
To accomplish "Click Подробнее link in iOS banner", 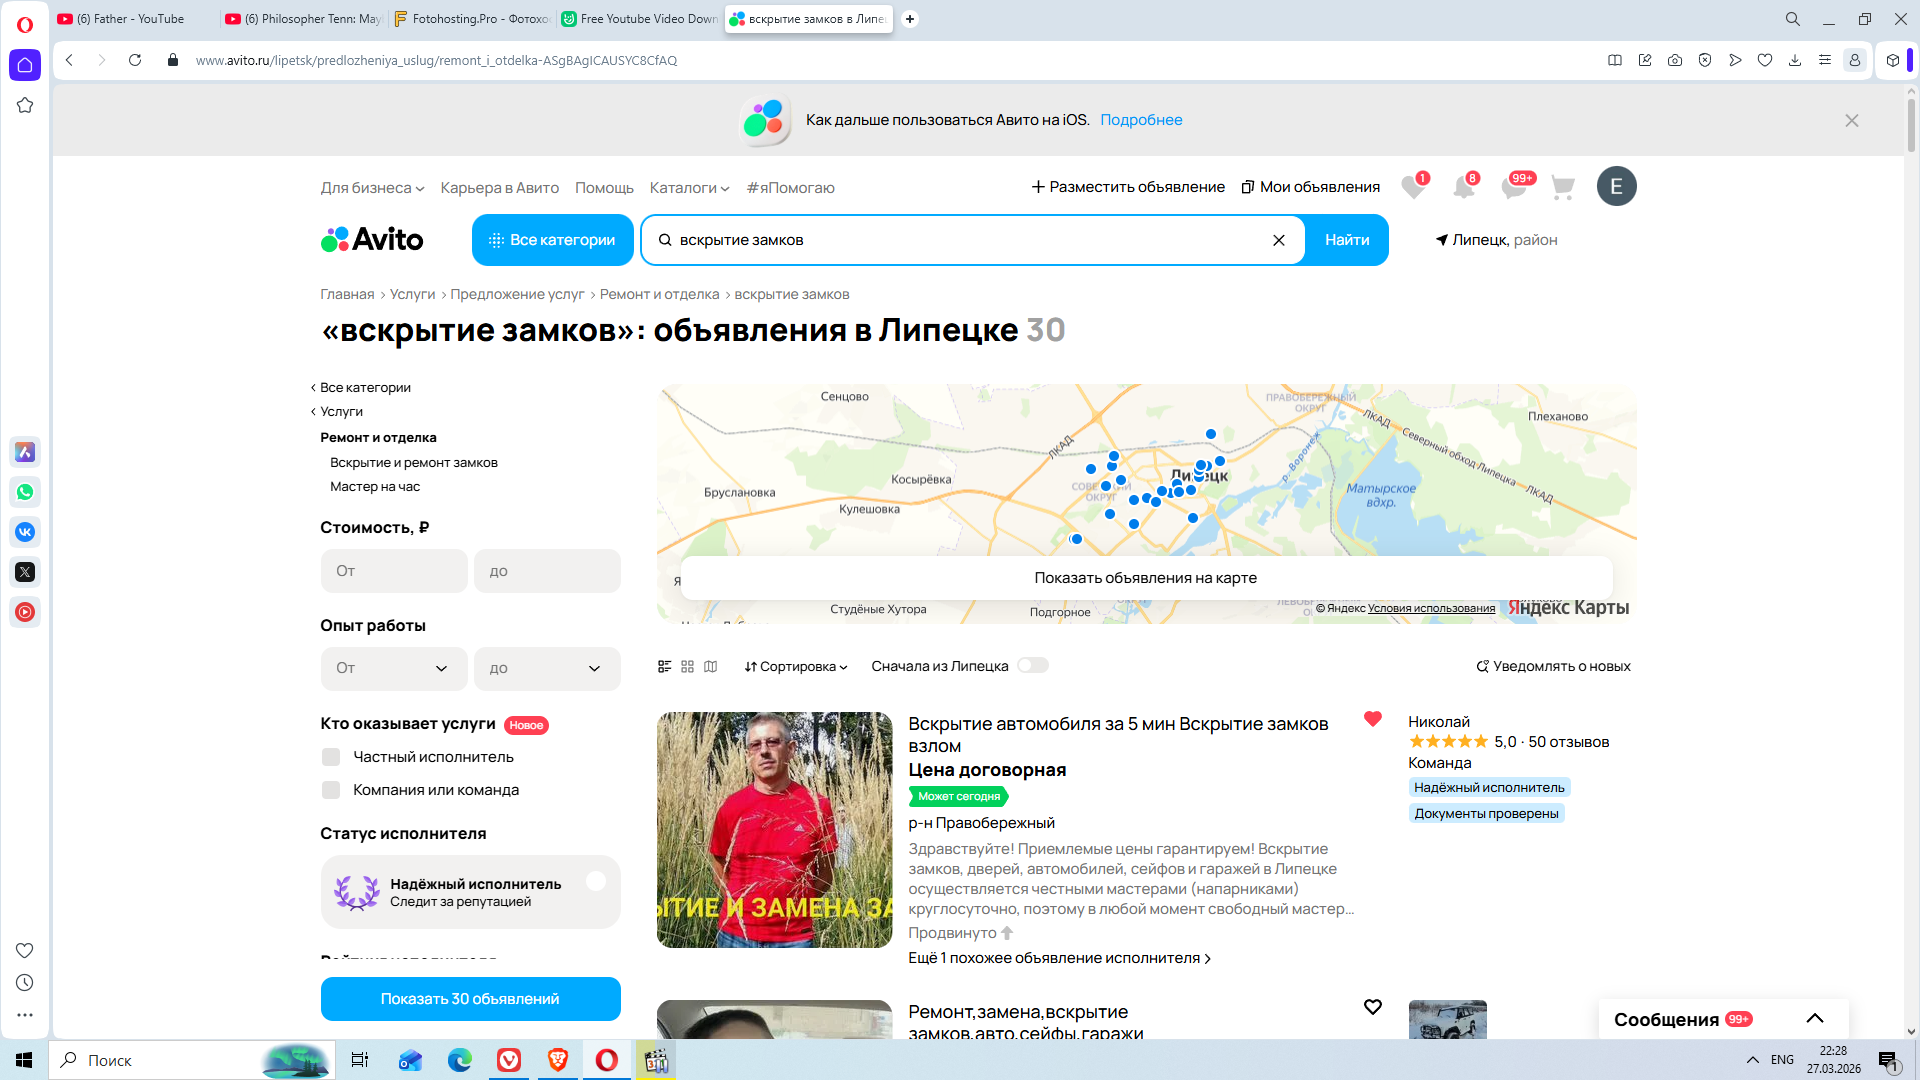I will (1141, 120).
